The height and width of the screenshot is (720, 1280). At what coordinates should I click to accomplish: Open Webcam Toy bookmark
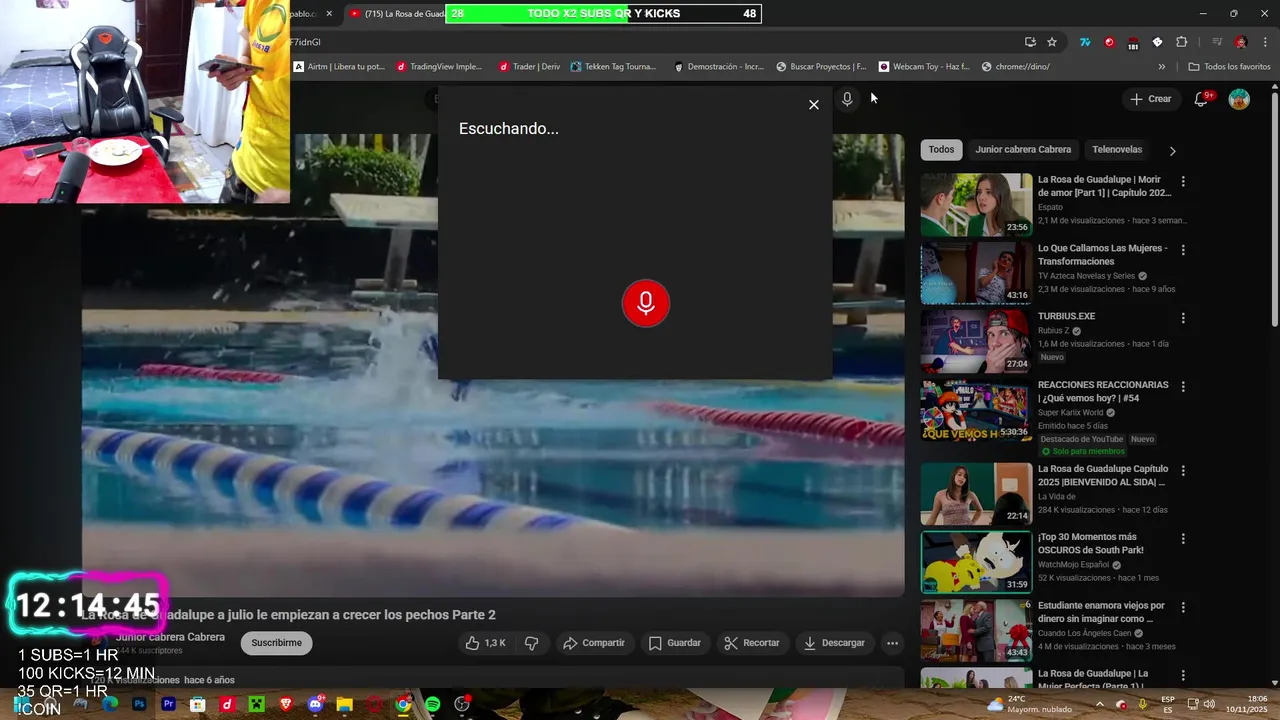pos(925,67)
